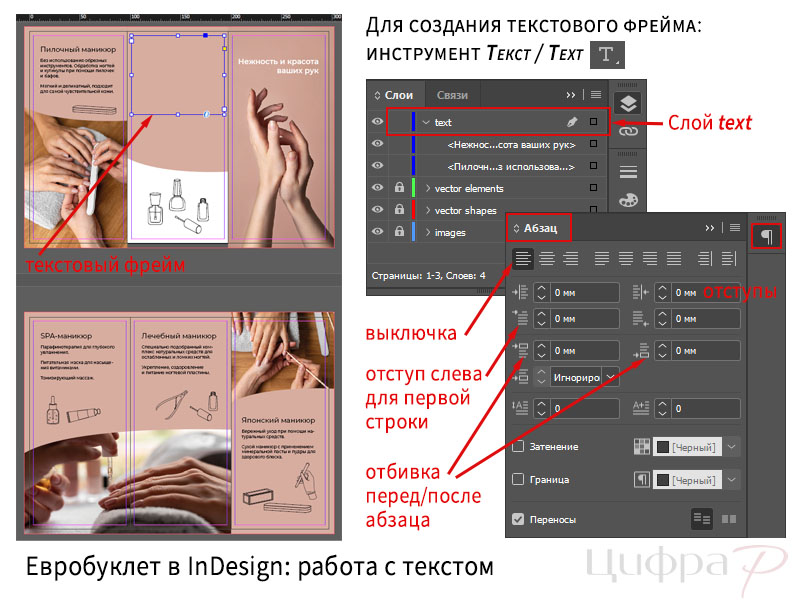Image resolution: width=800 pixels, height=600 pixels.
Task: Click drop cap number of lines field
Action: pyautogui.click(x=585, y=408)
